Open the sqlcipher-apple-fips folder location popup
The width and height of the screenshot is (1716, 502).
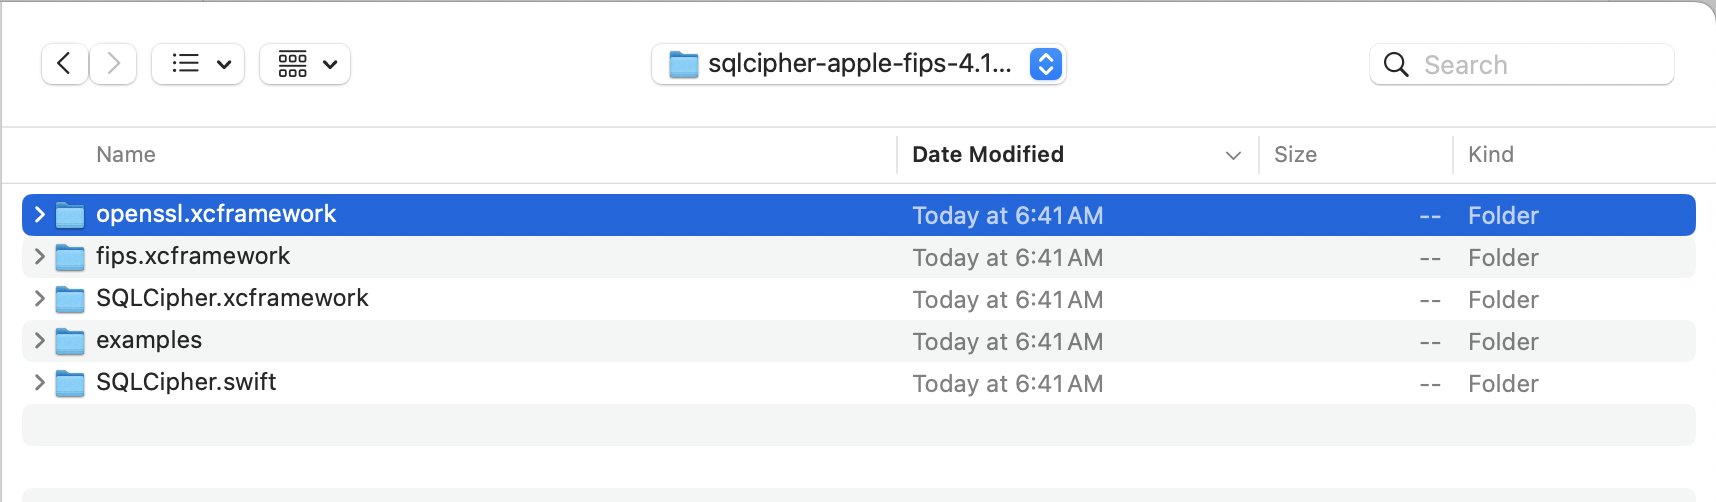tap(859, 64)
